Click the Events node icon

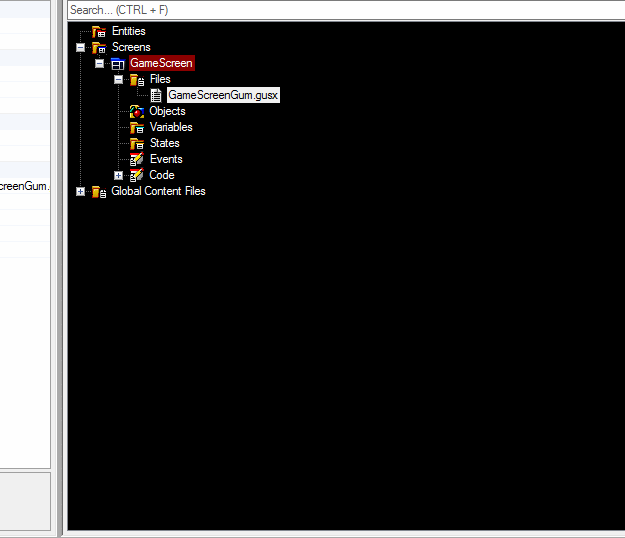click(136, 160)
